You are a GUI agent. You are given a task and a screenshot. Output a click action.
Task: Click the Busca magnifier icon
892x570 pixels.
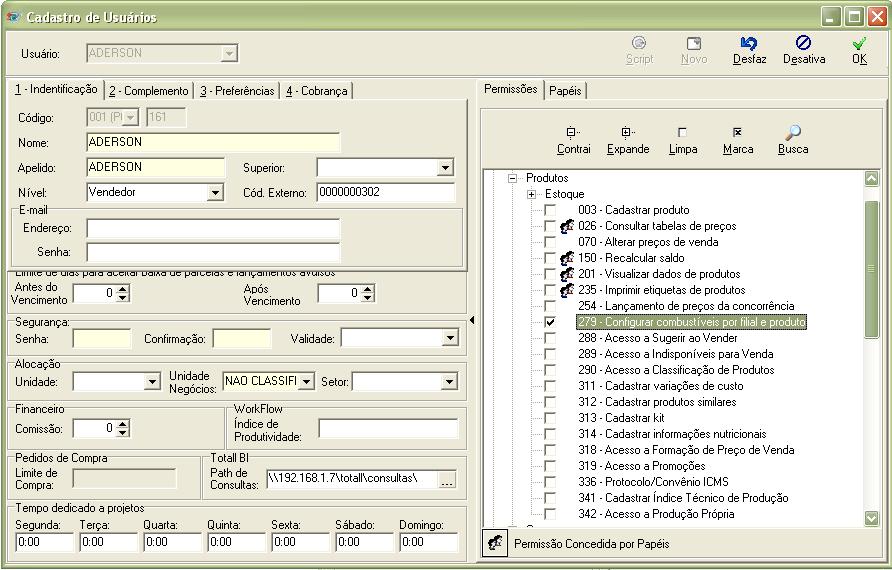(x=792, y=133)
